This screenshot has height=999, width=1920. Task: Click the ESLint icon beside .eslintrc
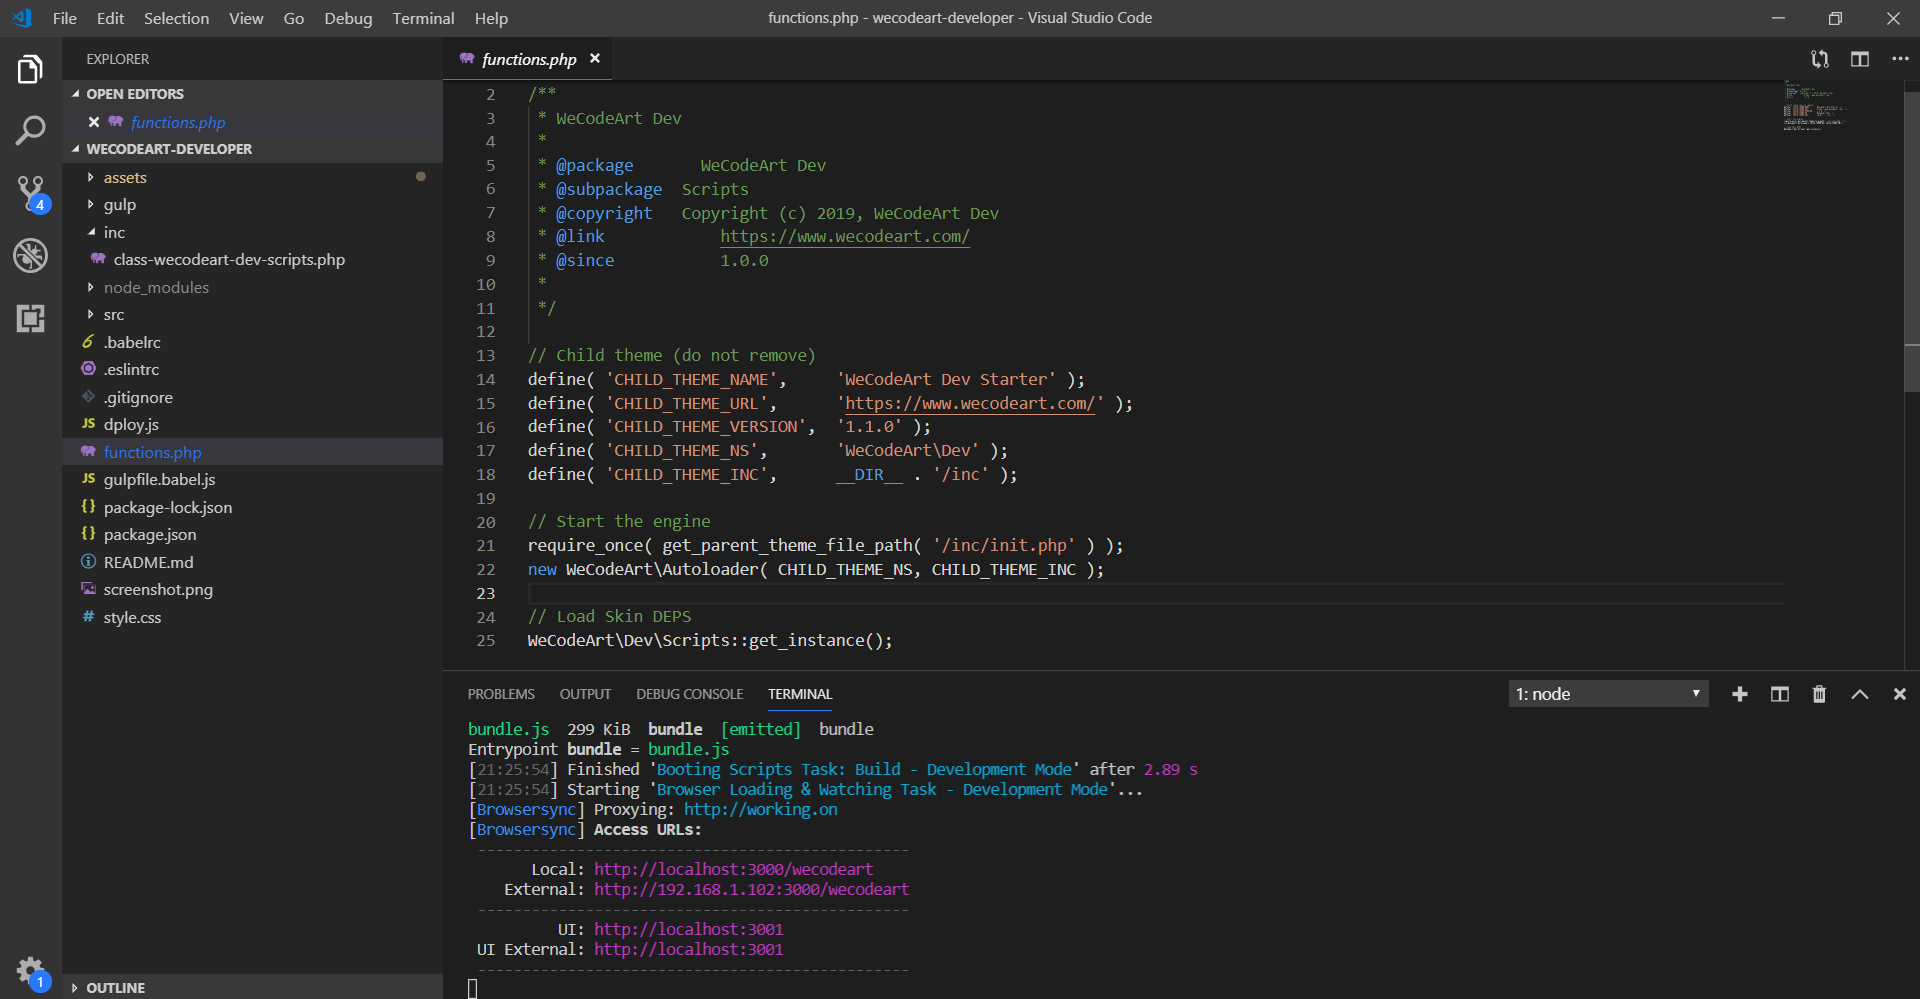[88, 369]
